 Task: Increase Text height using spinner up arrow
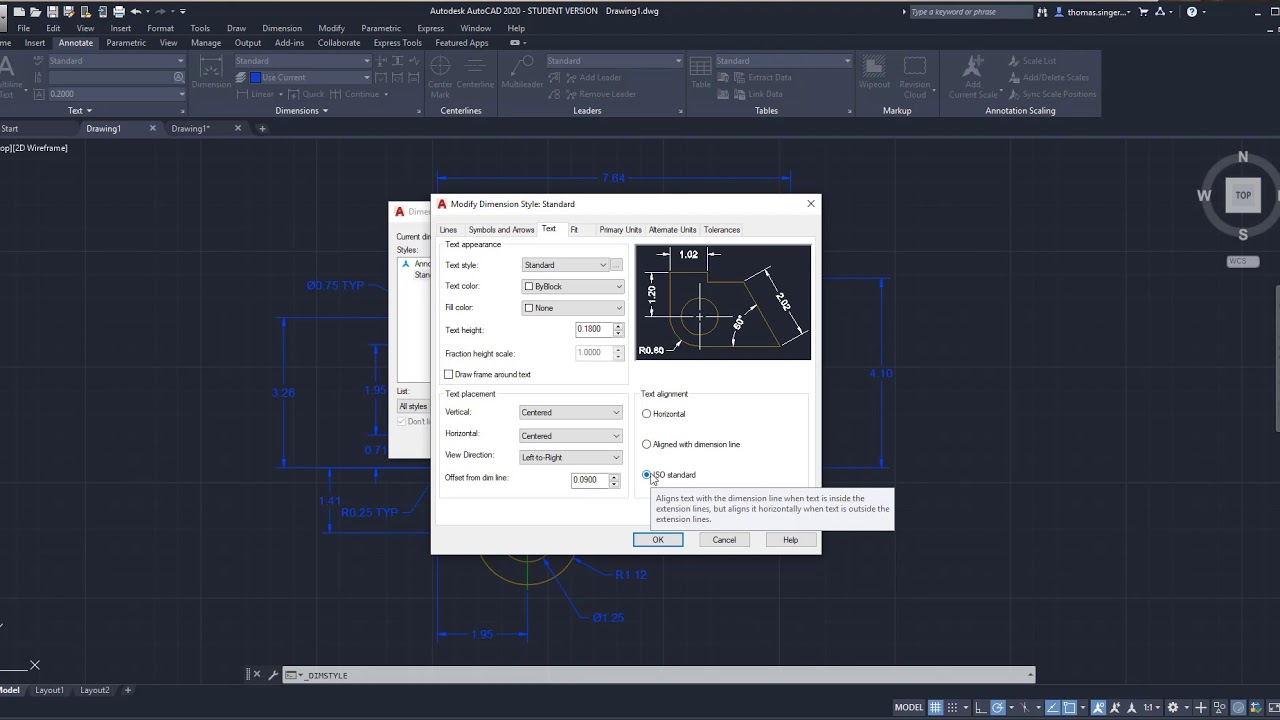pos(618,326)
